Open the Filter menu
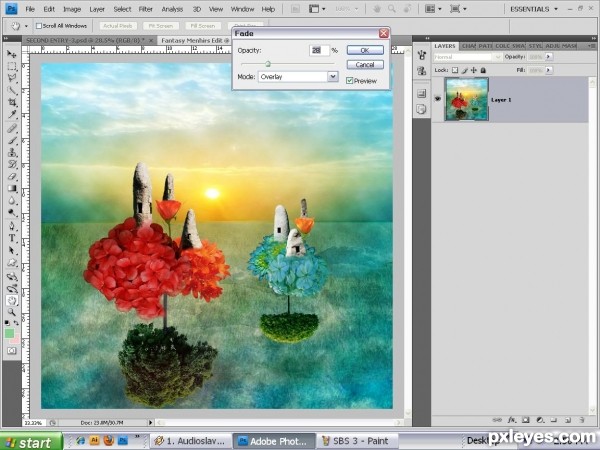The width and height of the screenshot is (600, 450). click(146, 9)
